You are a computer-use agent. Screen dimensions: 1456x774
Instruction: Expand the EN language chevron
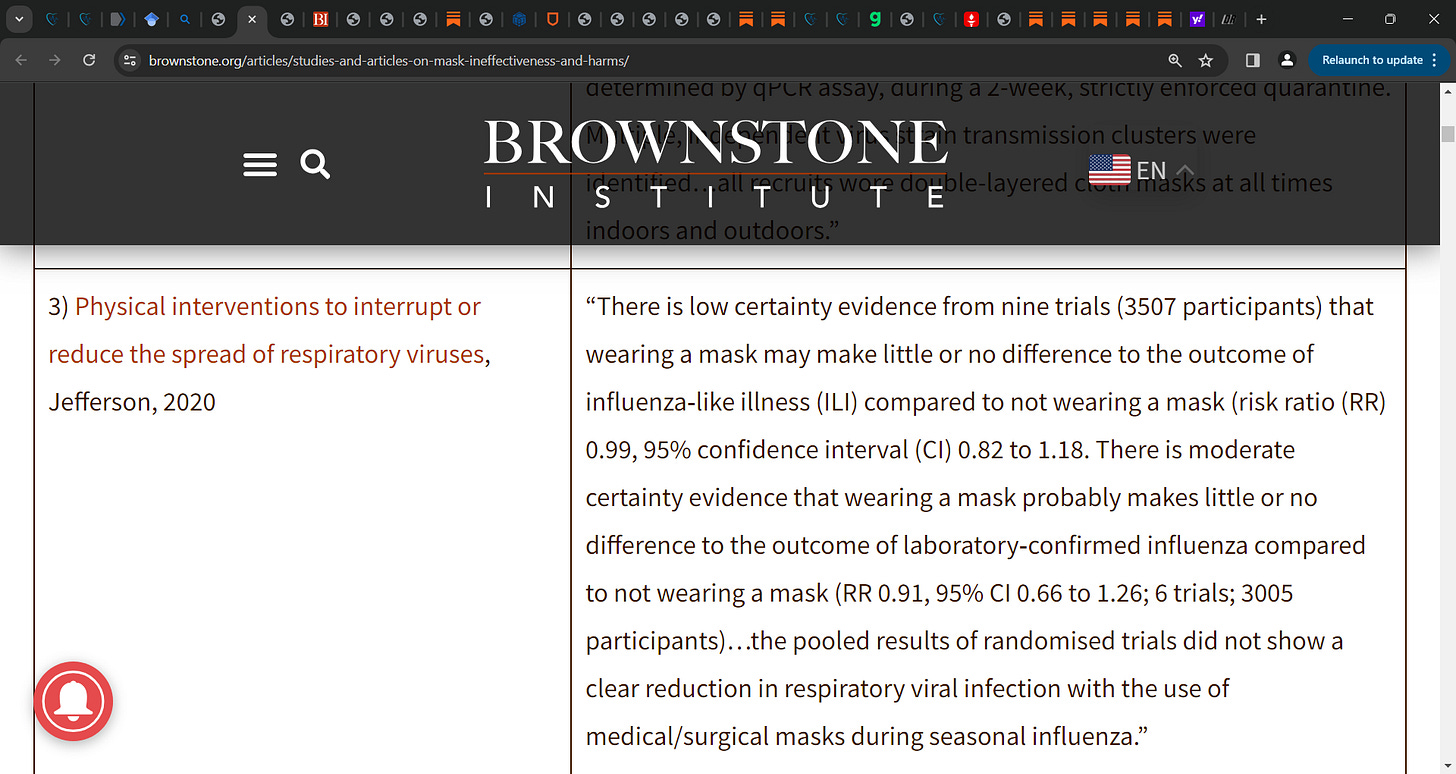click(x=1183, y=171)
